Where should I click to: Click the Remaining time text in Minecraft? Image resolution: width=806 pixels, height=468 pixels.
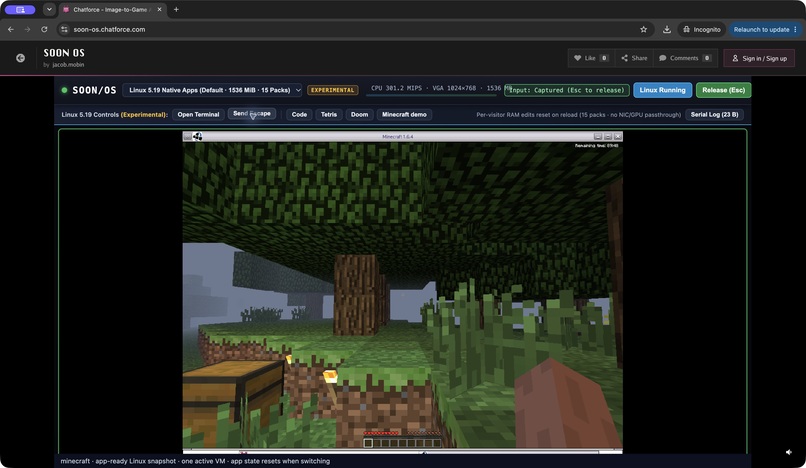(x=596, y=146)
